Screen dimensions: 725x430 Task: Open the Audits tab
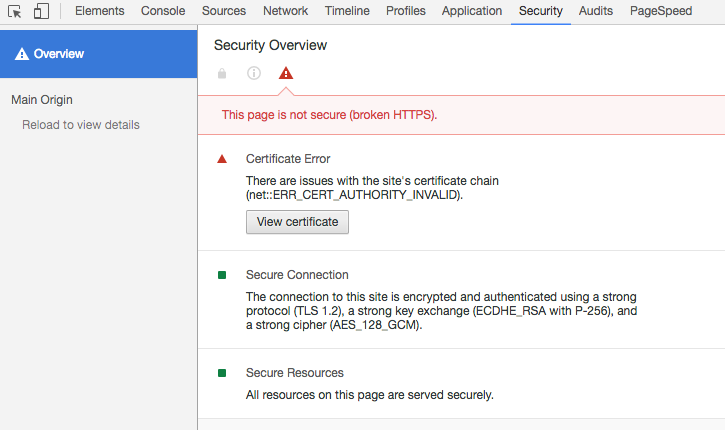(x=596, y=11)
